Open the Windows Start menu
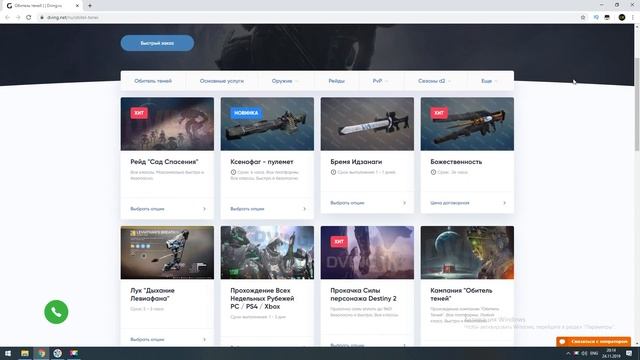This screenshot has width=640, height=360. [8, 353]
